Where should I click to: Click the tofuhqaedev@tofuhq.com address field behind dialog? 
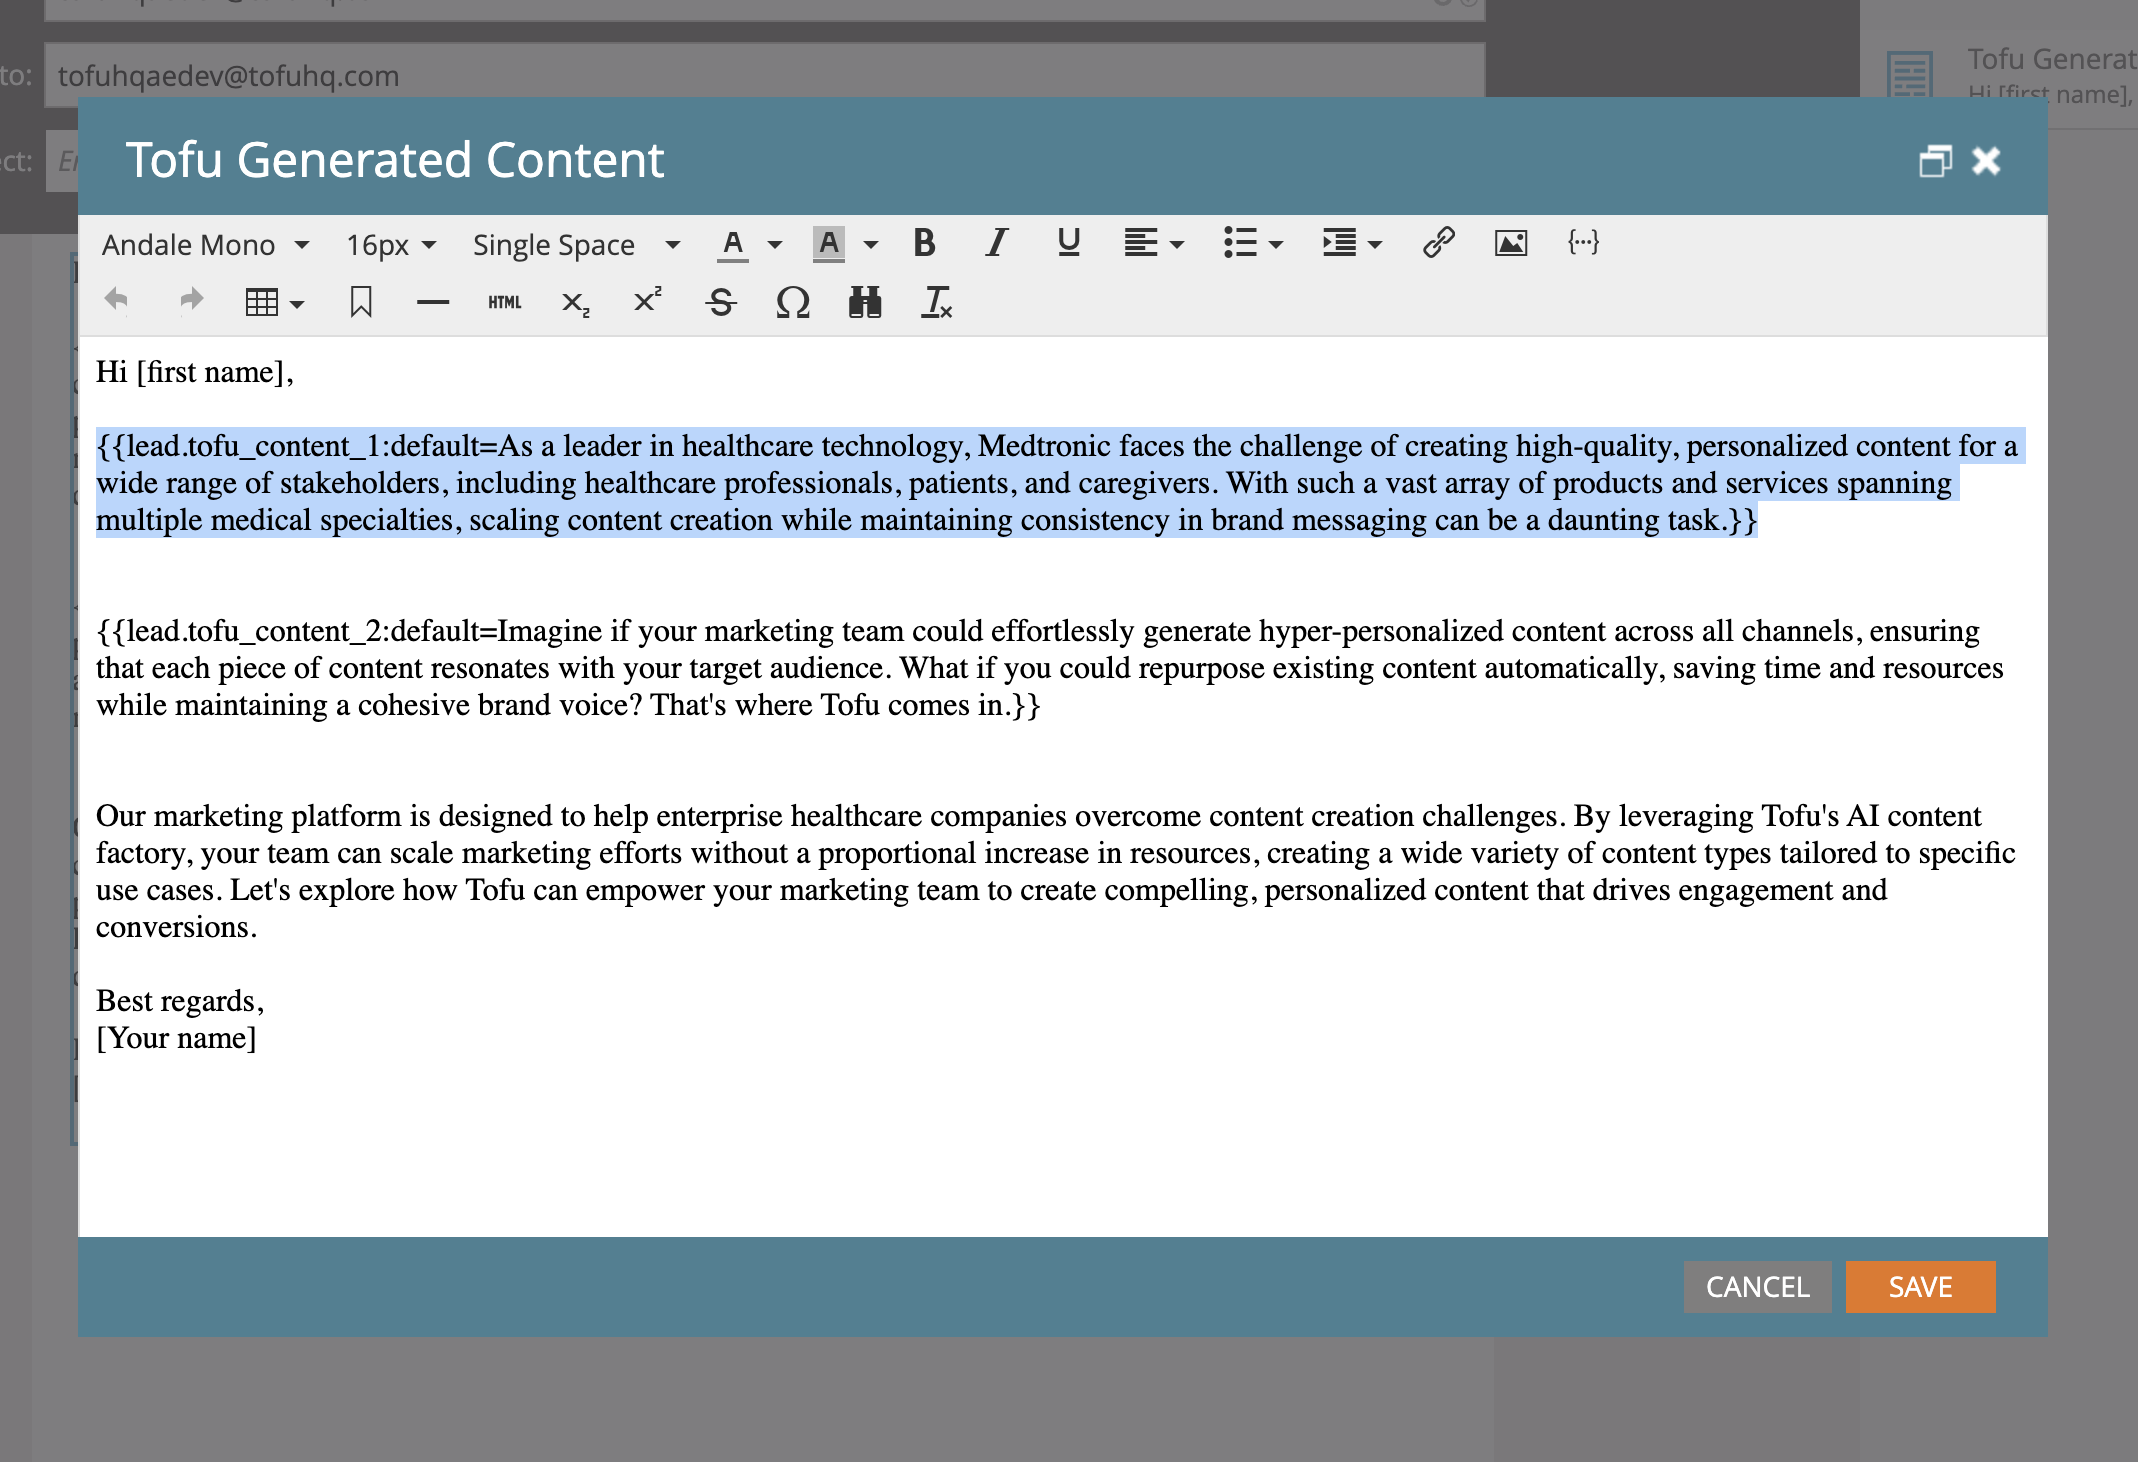[764, 75]
